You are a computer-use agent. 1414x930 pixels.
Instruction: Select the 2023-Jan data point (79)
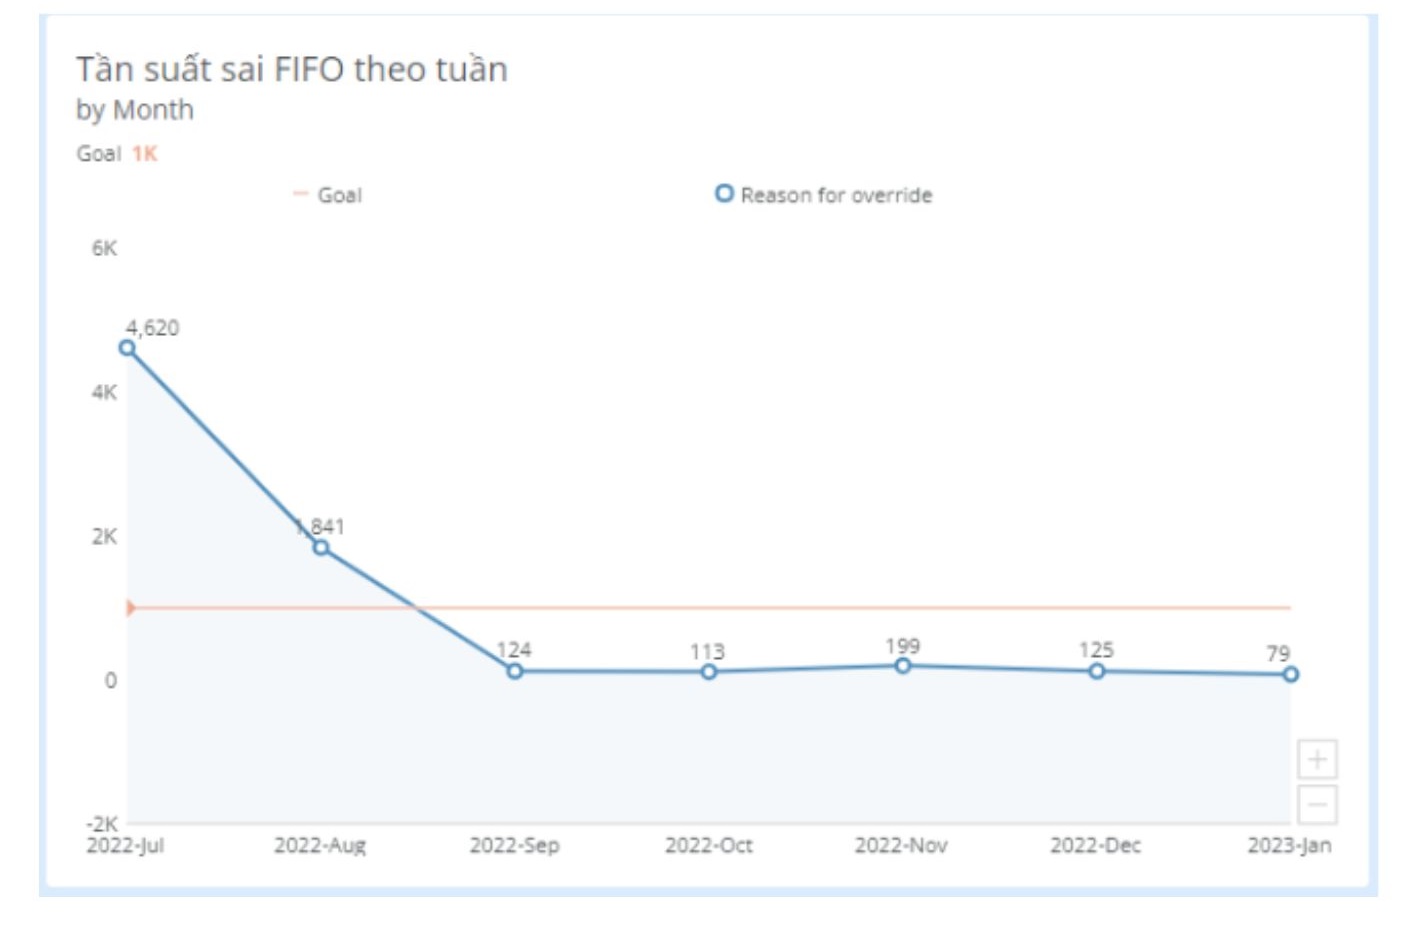coord(1290,675)
